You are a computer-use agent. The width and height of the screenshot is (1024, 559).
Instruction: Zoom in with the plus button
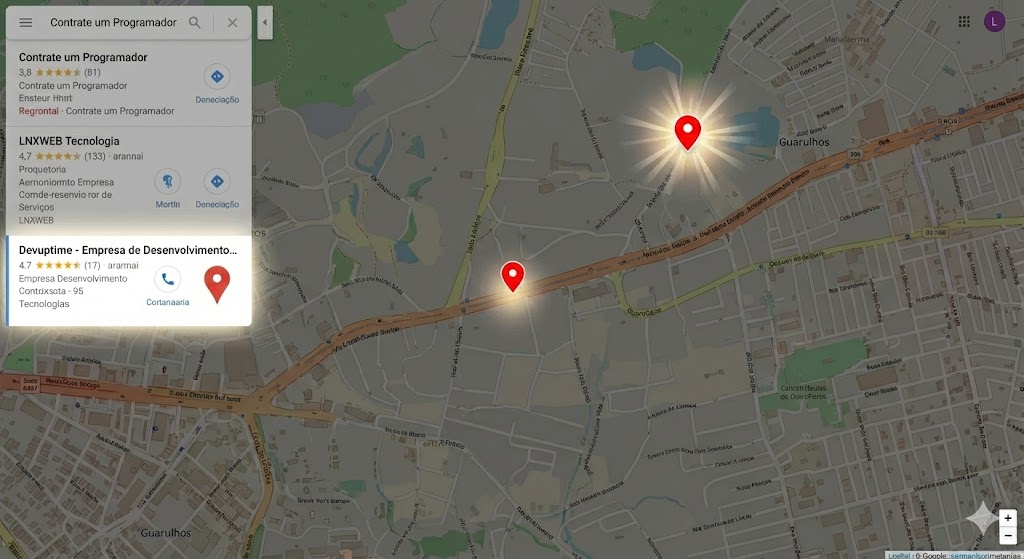(1008, 519)
